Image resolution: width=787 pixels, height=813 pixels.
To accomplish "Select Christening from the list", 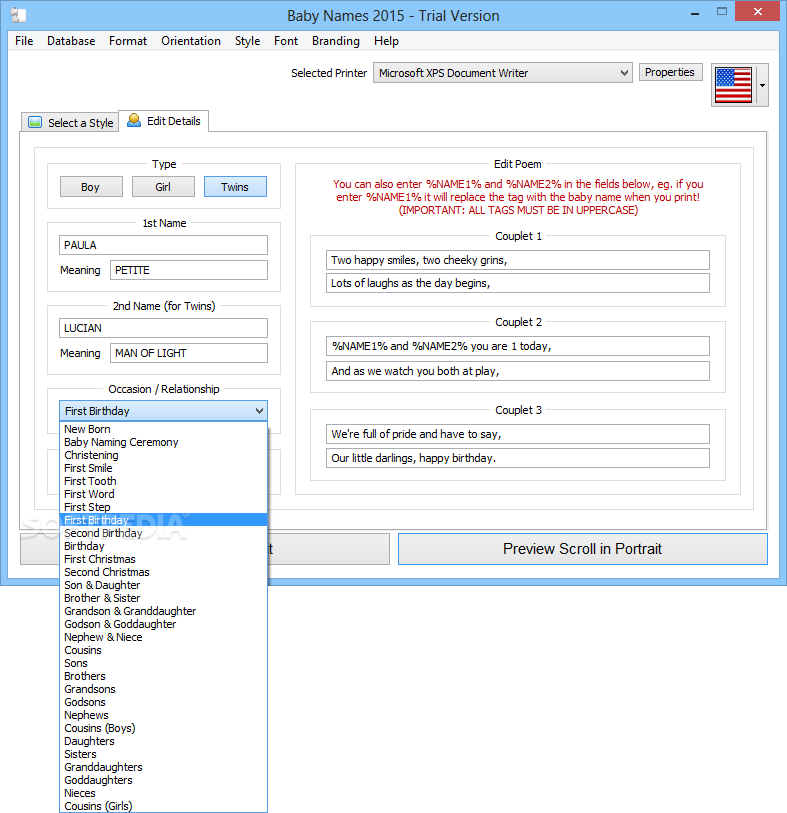I will 163,455.
